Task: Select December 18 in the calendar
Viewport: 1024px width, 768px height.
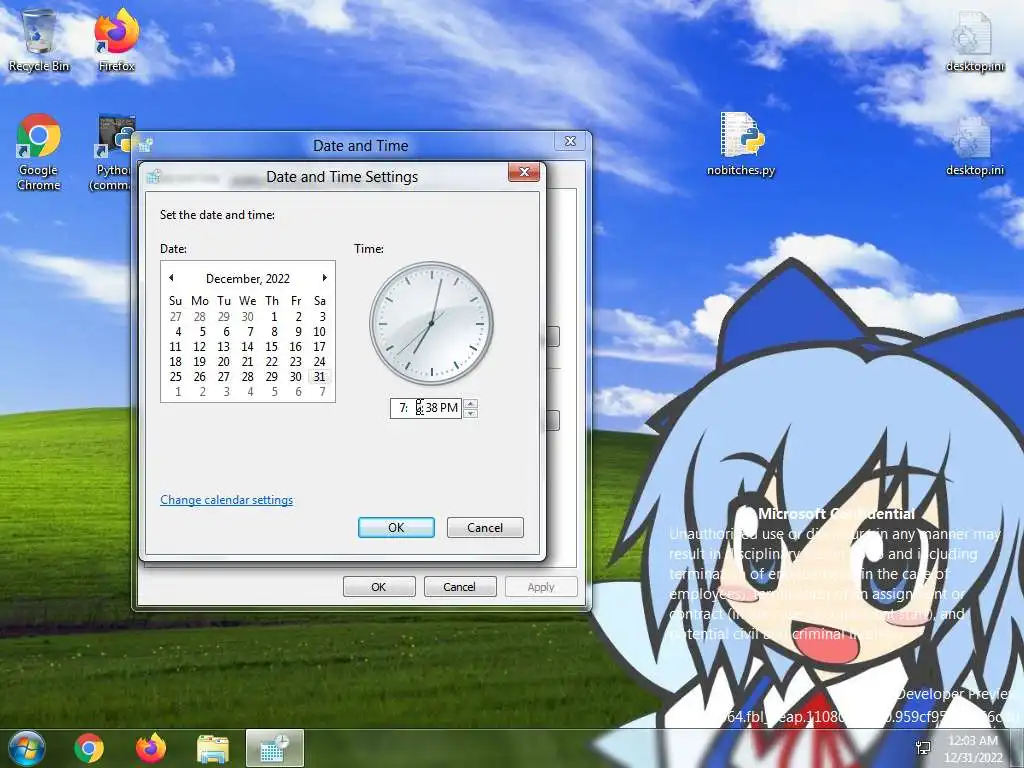Action: pyautogui.click(x=176, y=362)
